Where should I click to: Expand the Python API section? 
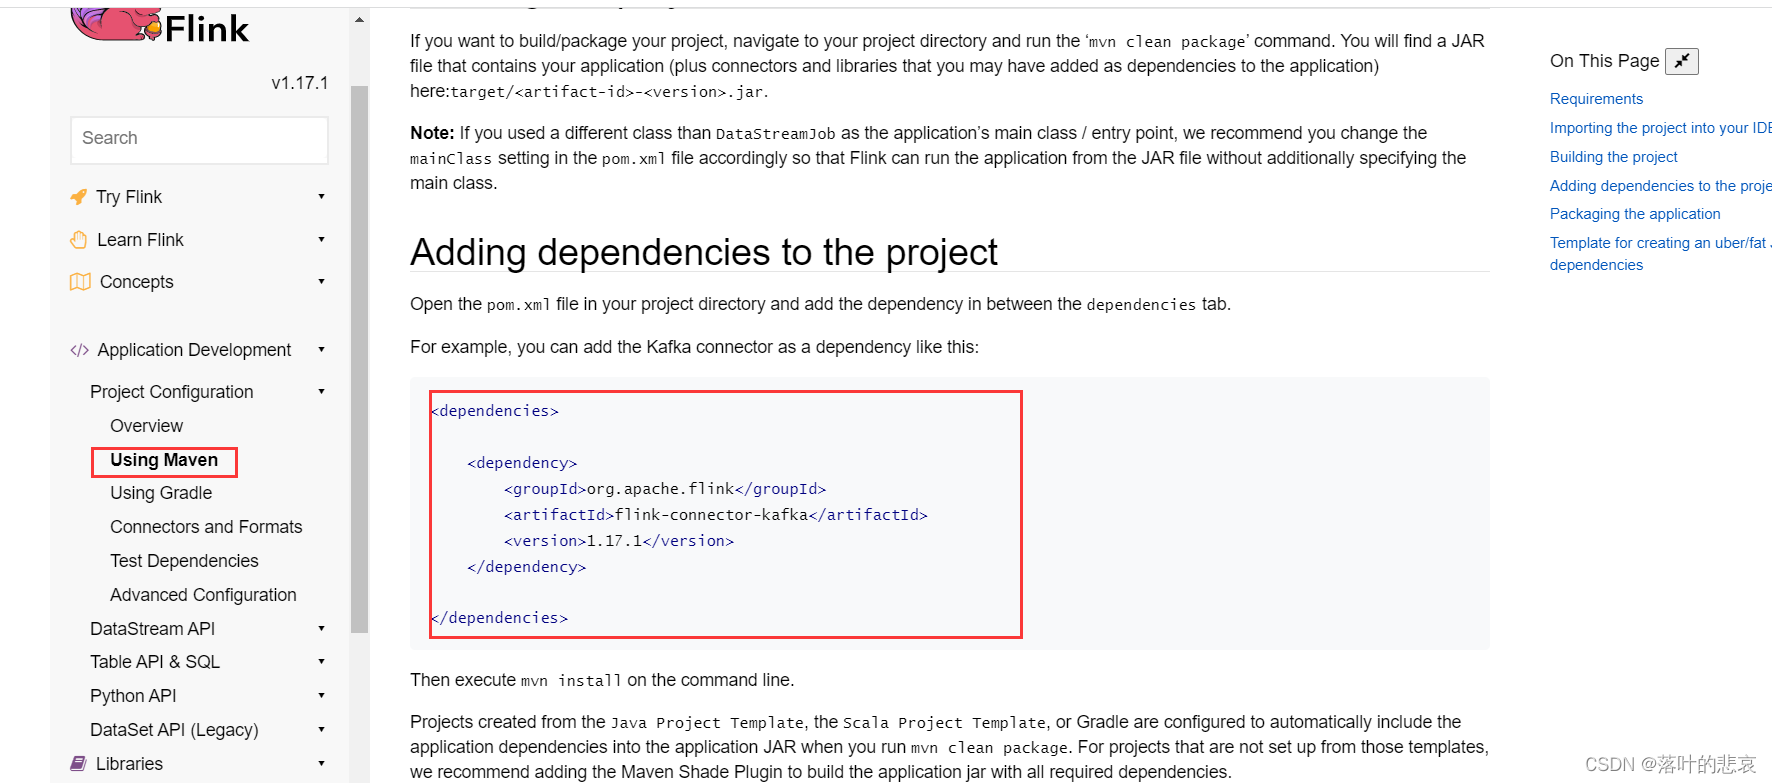point(321,695)
